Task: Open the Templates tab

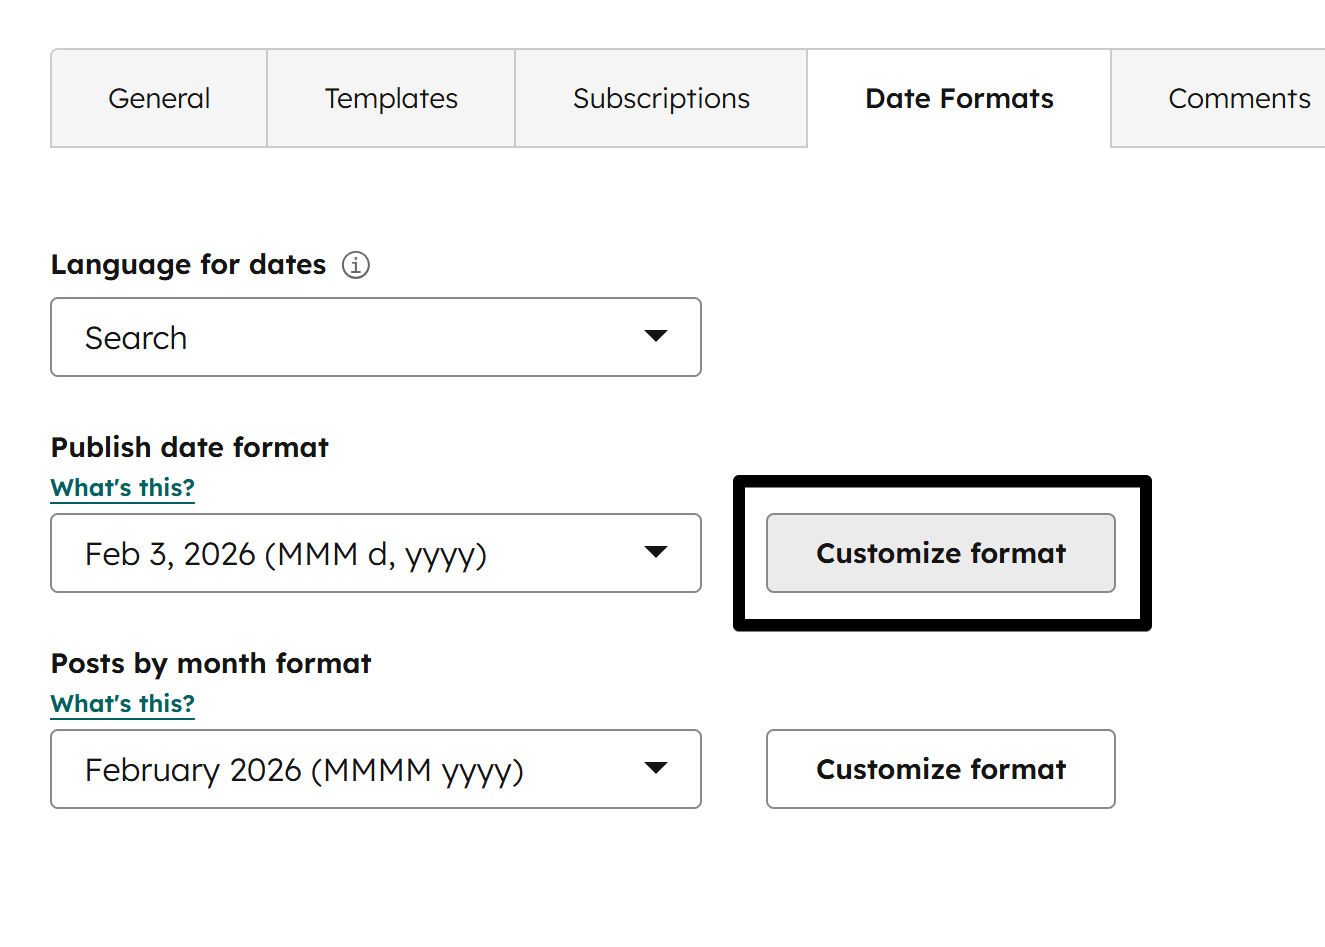Action: (391, 98)
